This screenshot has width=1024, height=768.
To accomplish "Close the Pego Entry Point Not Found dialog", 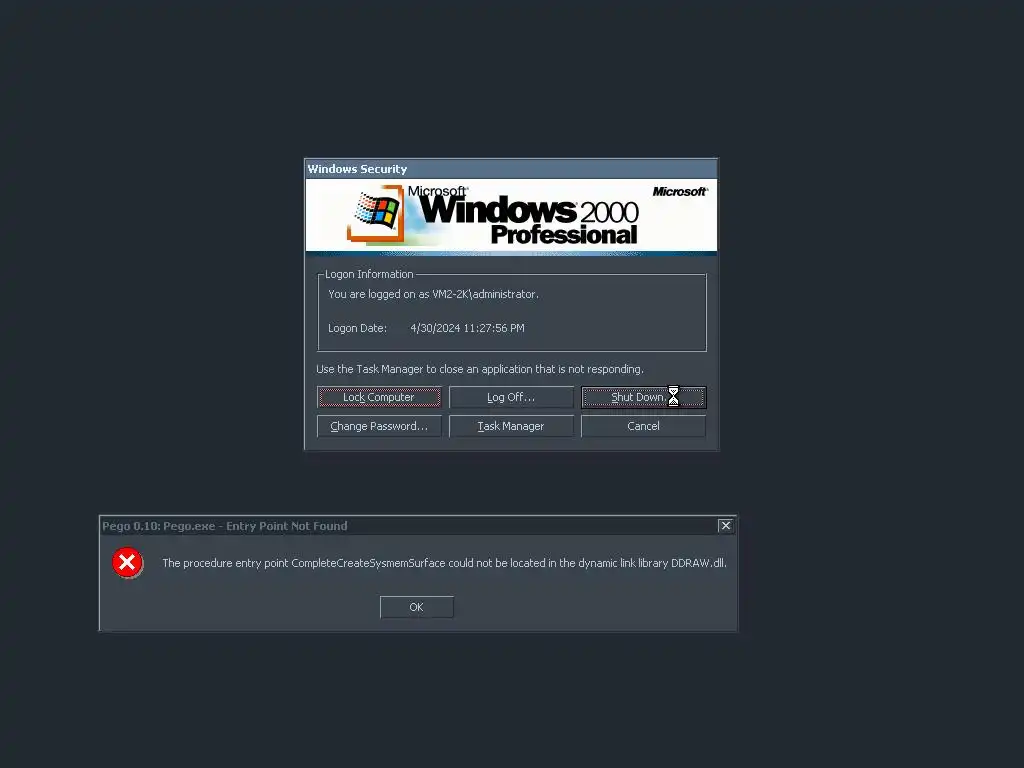I will 726,526.
